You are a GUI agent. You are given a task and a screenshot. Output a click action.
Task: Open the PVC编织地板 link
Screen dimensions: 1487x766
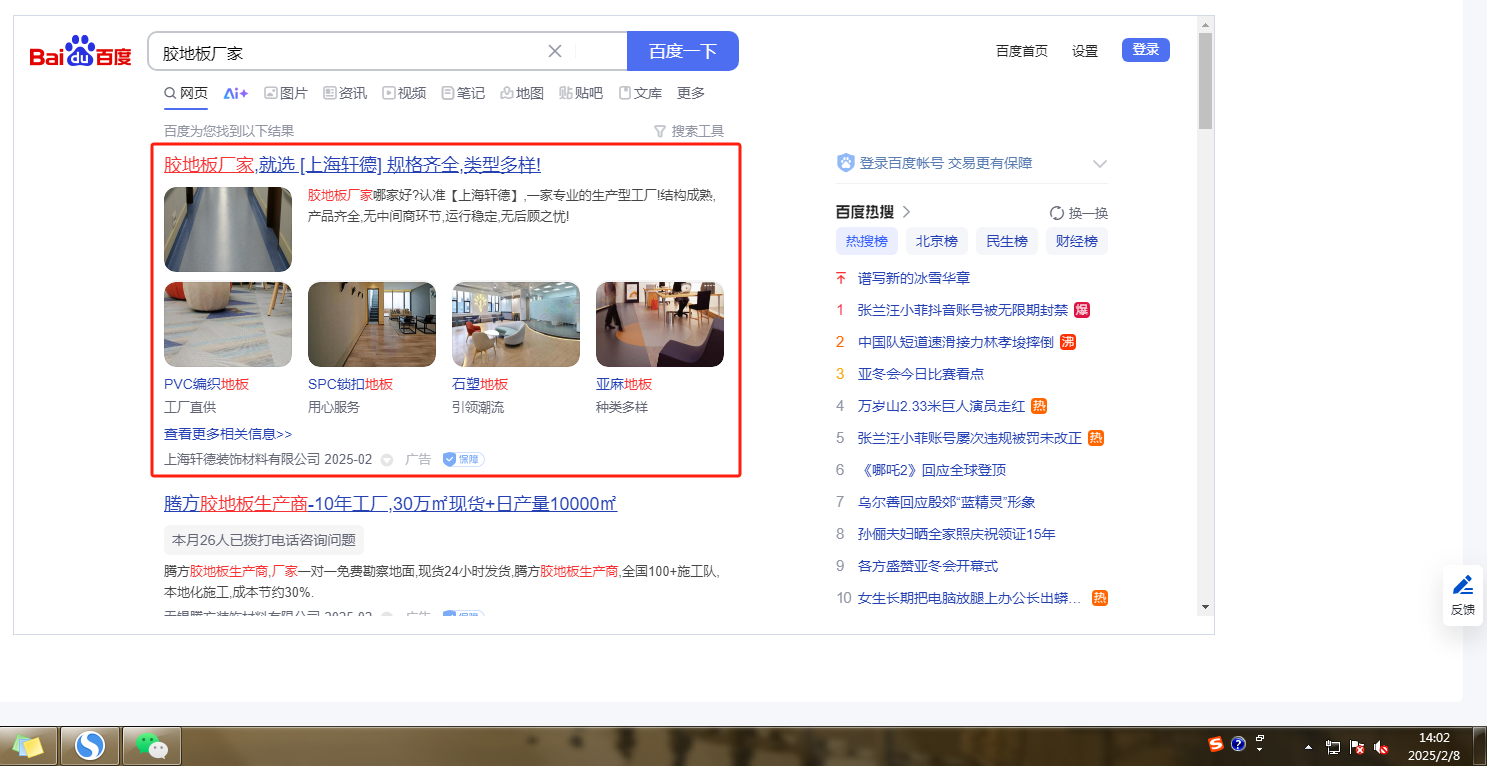coord(206,384)
